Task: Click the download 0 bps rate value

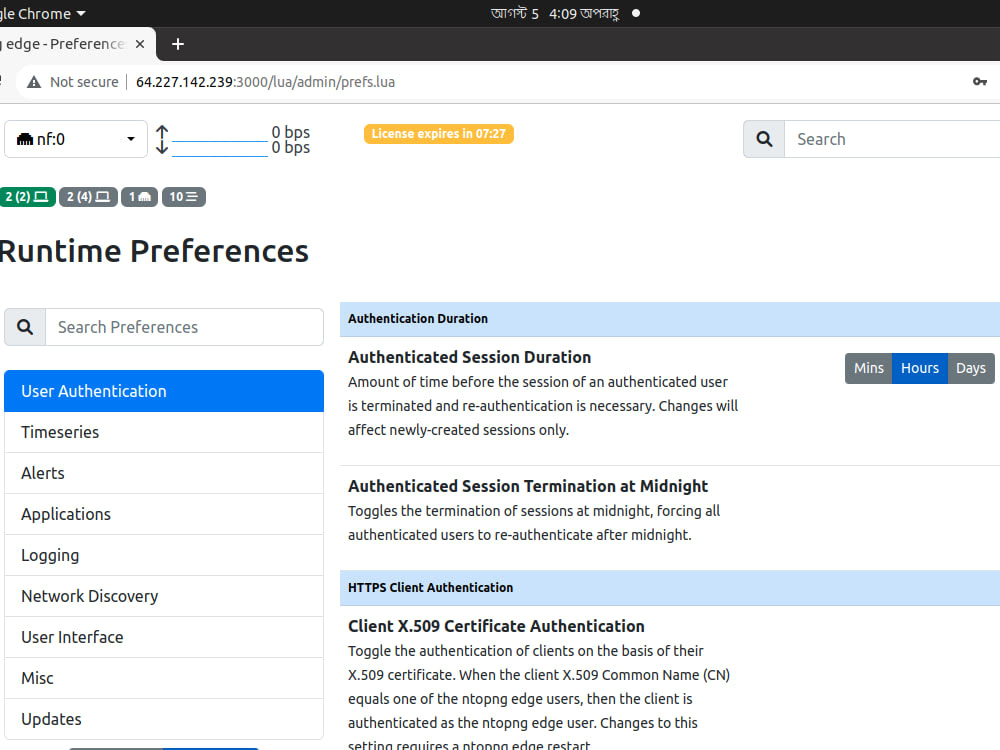Action: click(x=290, y=147)
